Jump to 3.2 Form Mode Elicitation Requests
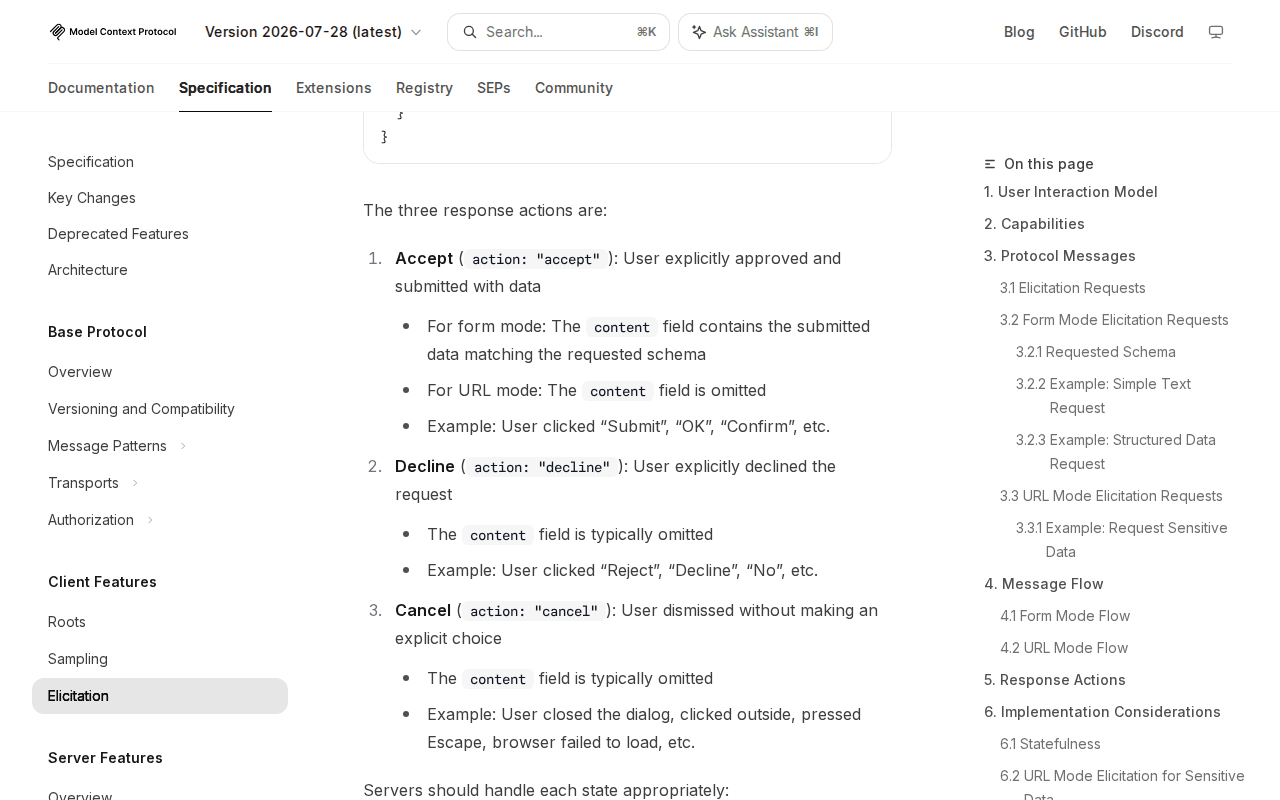This screenshot has height=800, width=1280. 1114,320
